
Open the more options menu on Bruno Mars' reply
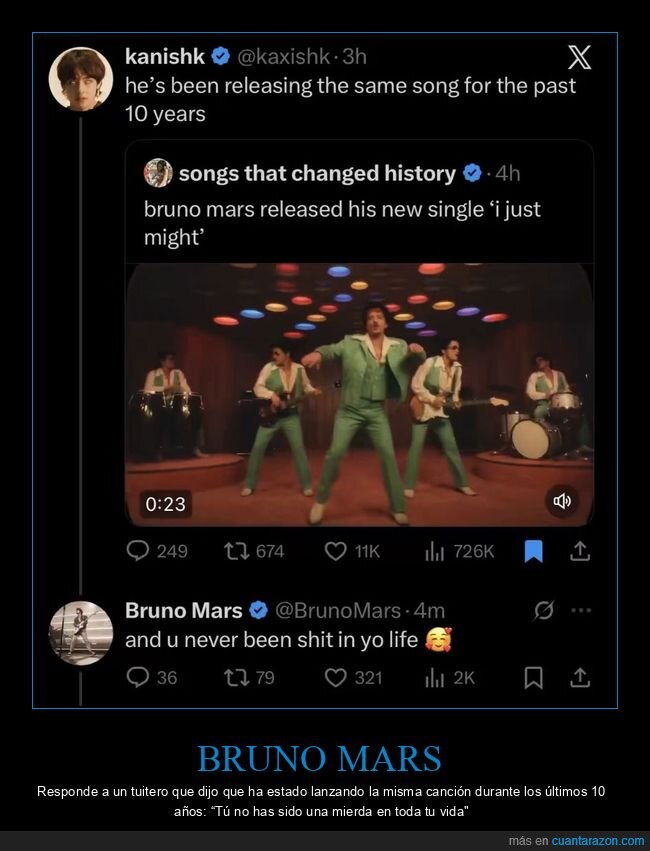click(578, 608)
